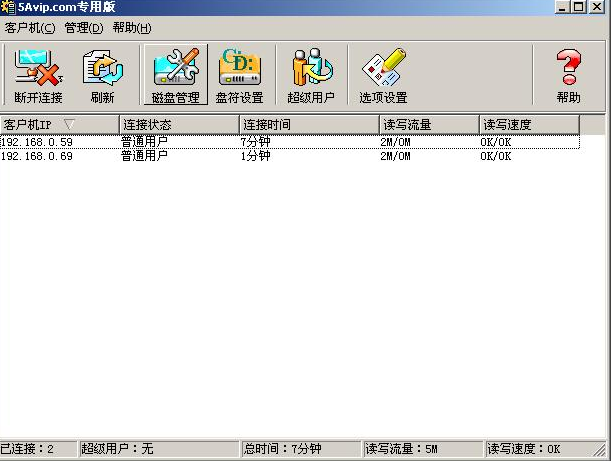Click the 7分钟 connection time cell in the list
This screenshot has width=615, height=461.
[x=255, y=142]
